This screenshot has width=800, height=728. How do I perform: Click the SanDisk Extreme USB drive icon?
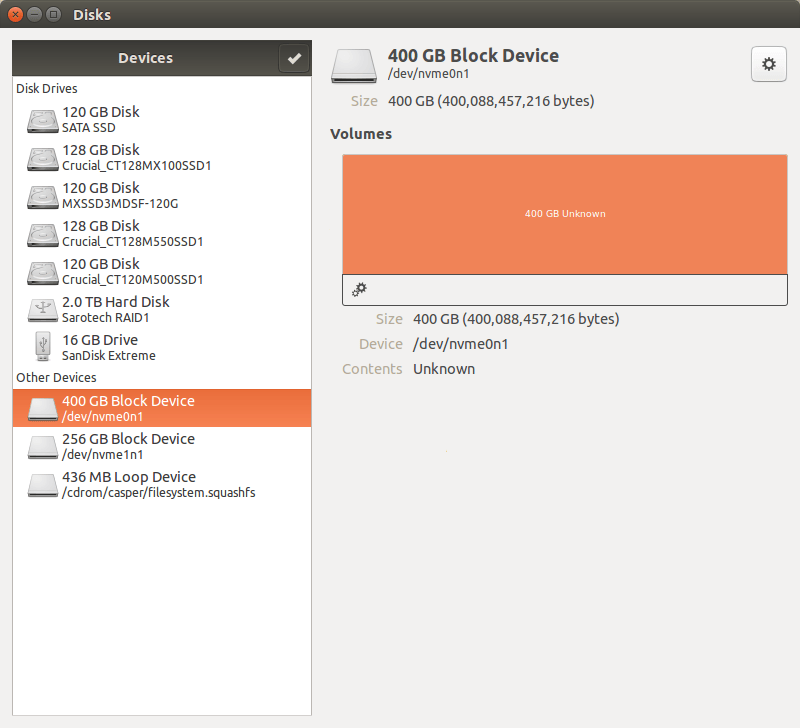[43, 347]
